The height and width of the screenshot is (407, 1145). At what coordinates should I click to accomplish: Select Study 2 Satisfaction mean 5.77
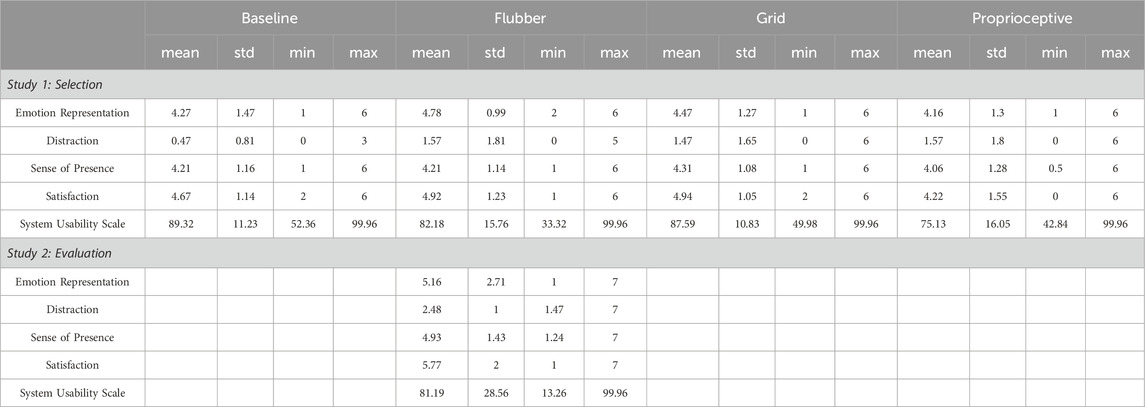(x=431, y=365)
